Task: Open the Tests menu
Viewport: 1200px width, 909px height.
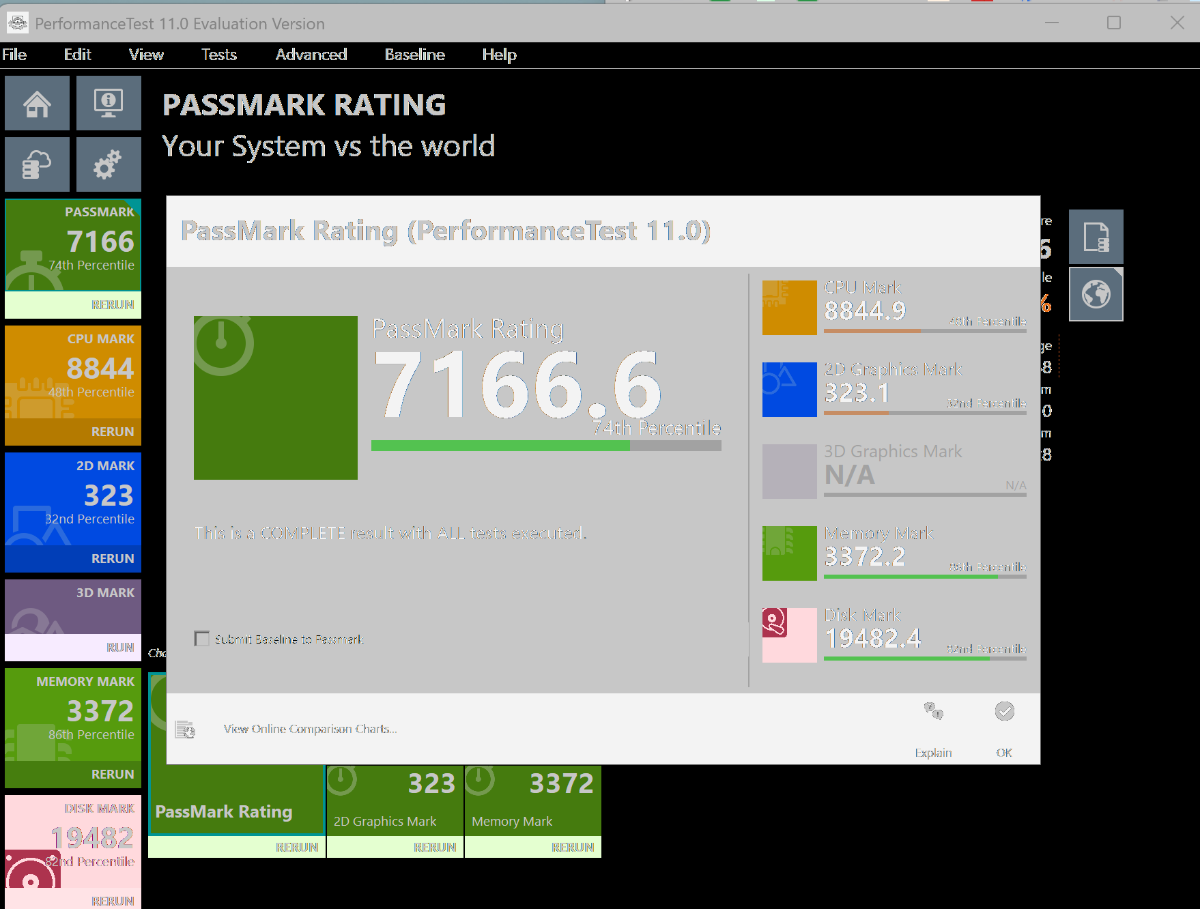Action: (x=219, y=55)
